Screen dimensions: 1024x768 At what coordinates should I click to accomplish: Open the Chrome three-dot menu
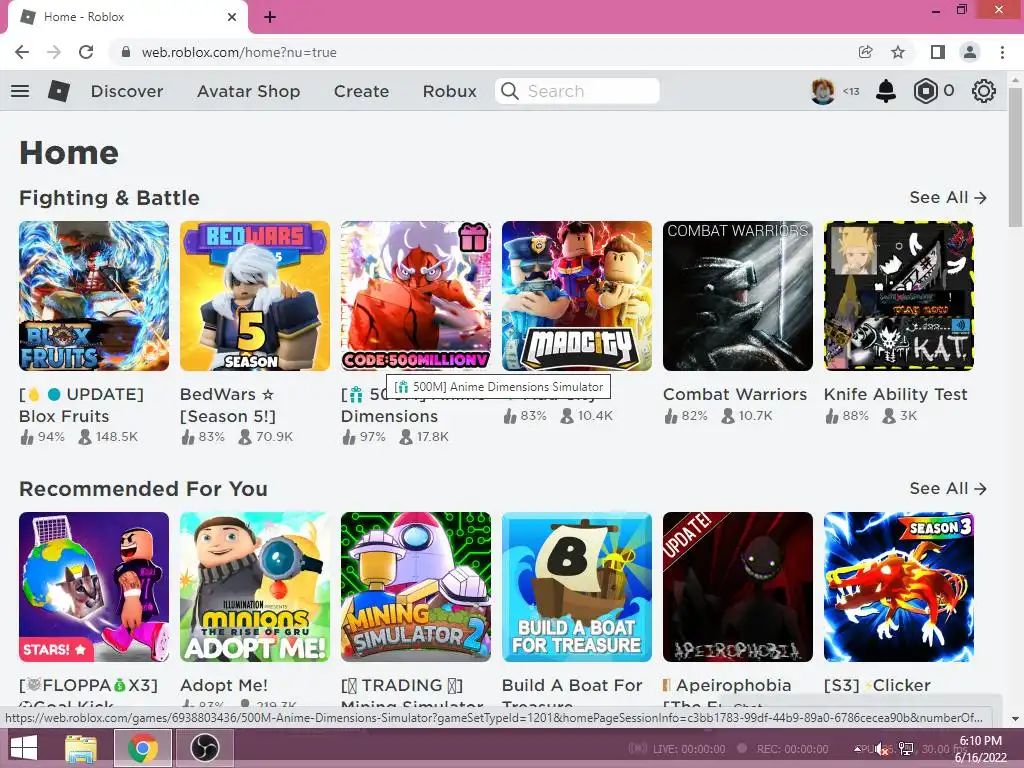(x=1002, y=52)
